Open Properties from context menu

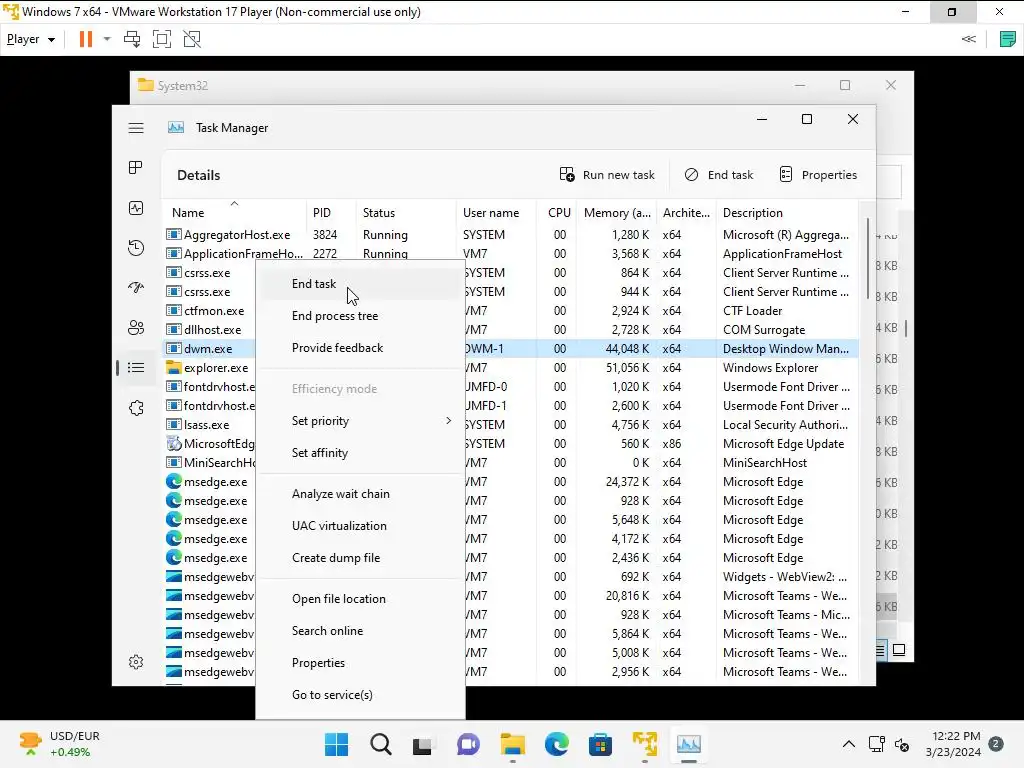360,664
